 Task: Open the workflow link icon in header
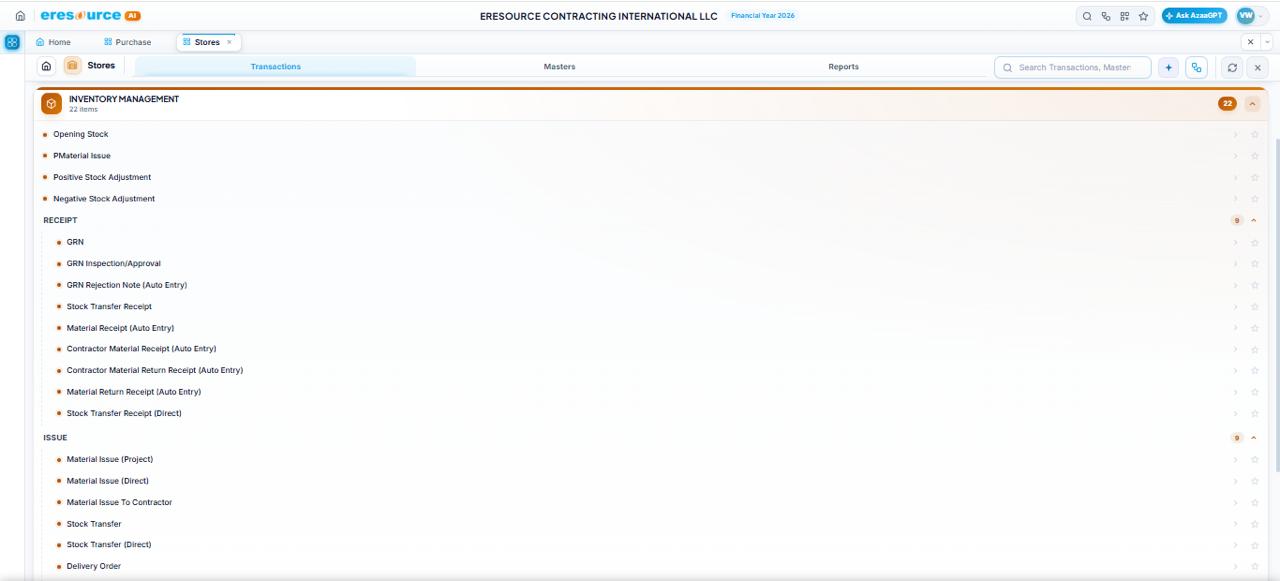(1107, 16)
